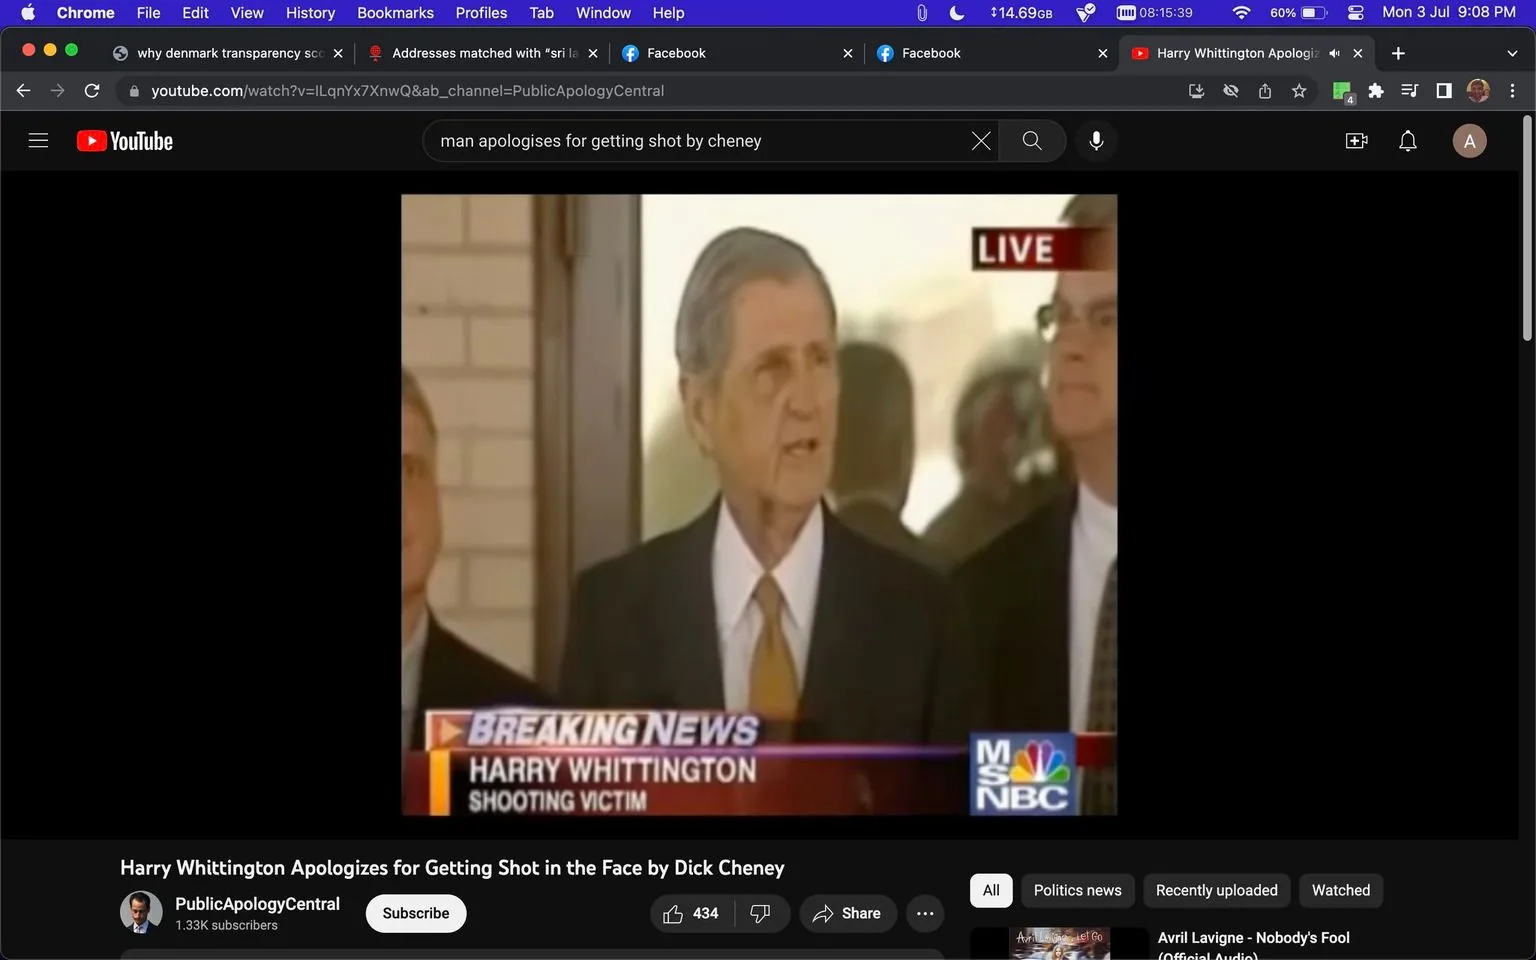Viewport: 1536px width, 960px height.
Task: Select the Watched filter chip
Action: pos(1340,890)
